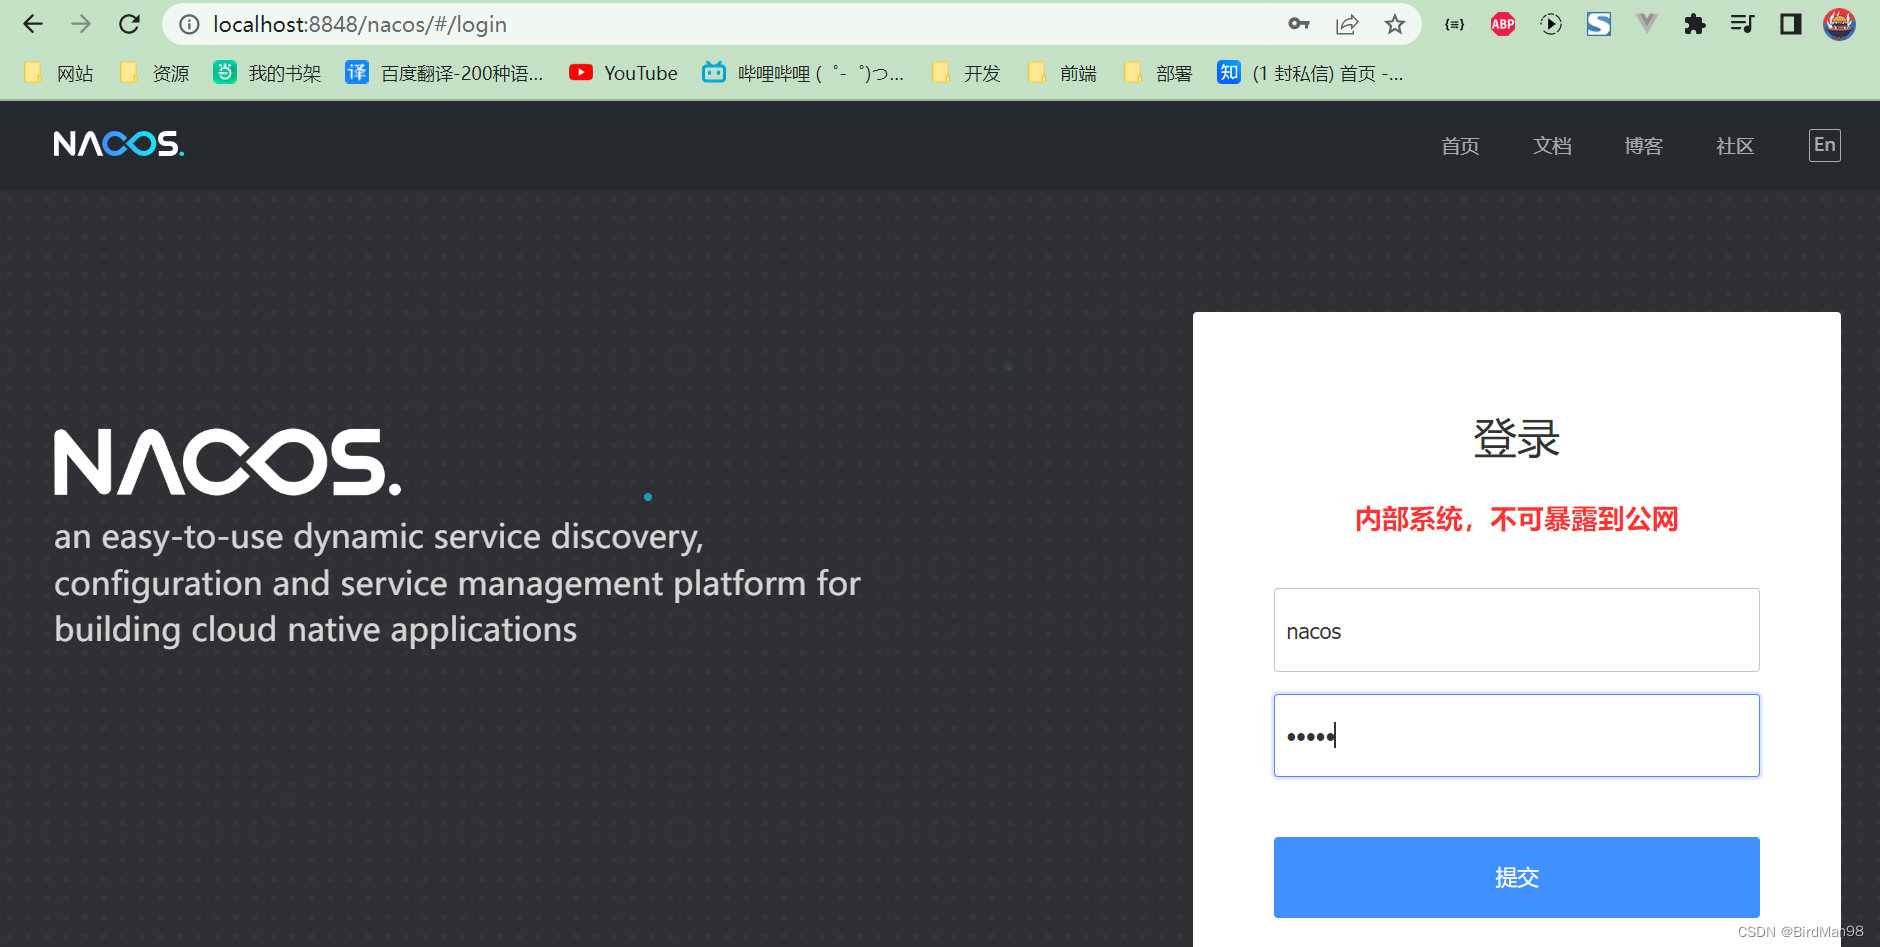Open the video speed controller extension icon
This screenshot has width=1880, height=947.
tap(1550, 23)
